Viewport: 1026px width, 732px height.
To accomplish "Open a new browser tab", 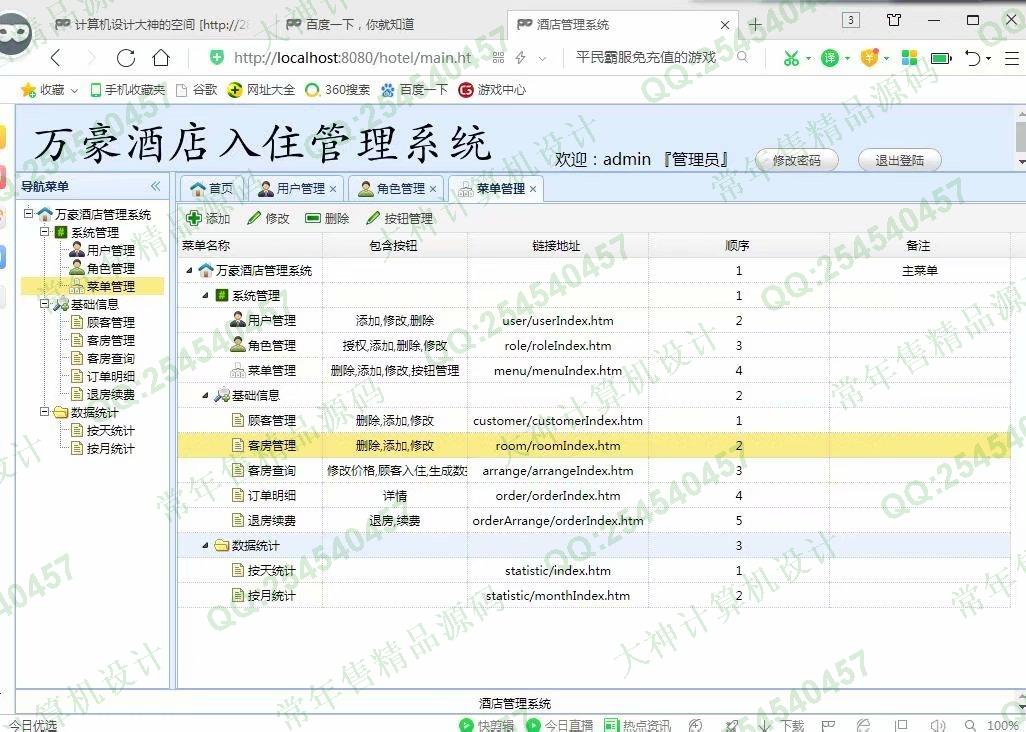I will [x=755, y=25].
